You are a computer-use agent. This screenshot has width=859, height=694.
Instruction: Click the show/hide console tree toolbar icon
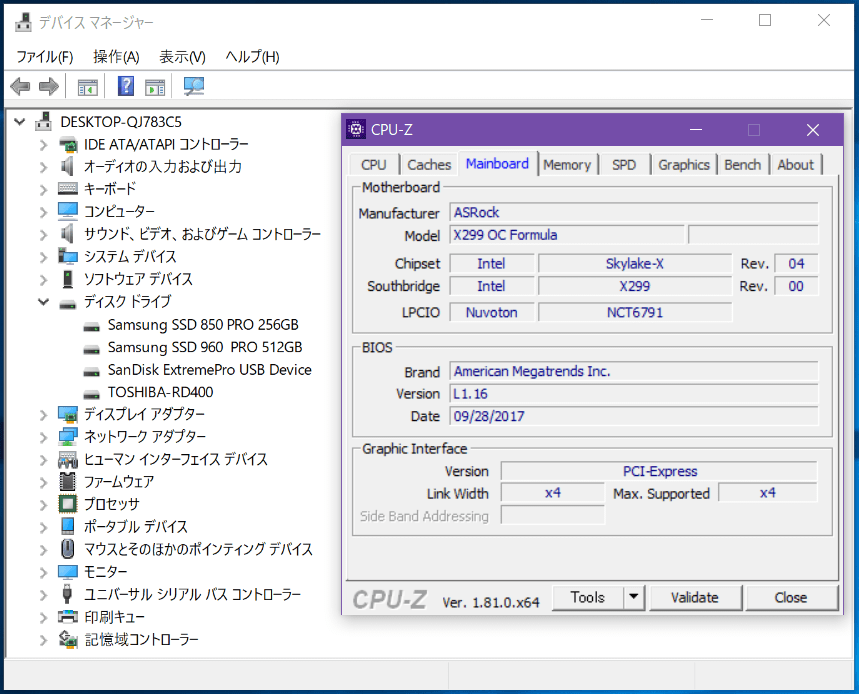[x=88, y=87]
